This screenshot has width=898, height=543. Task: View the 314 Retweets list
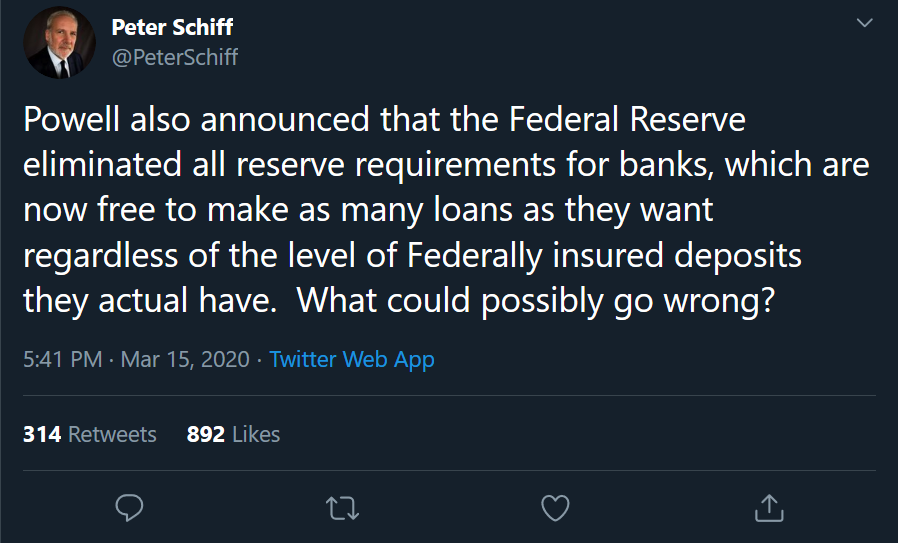(90, 434)
